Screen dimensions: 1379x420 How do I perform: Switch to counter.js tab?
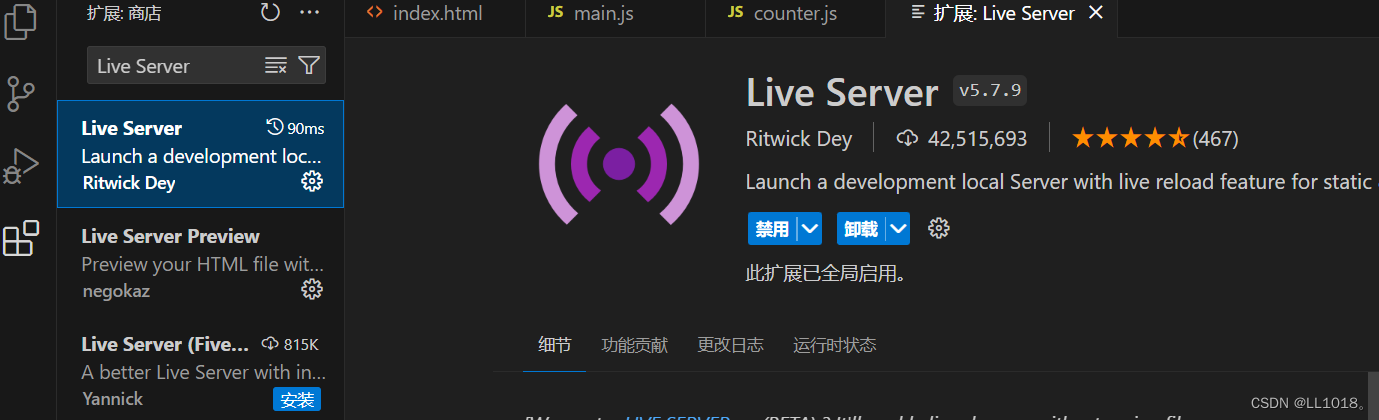click(795, 14)
